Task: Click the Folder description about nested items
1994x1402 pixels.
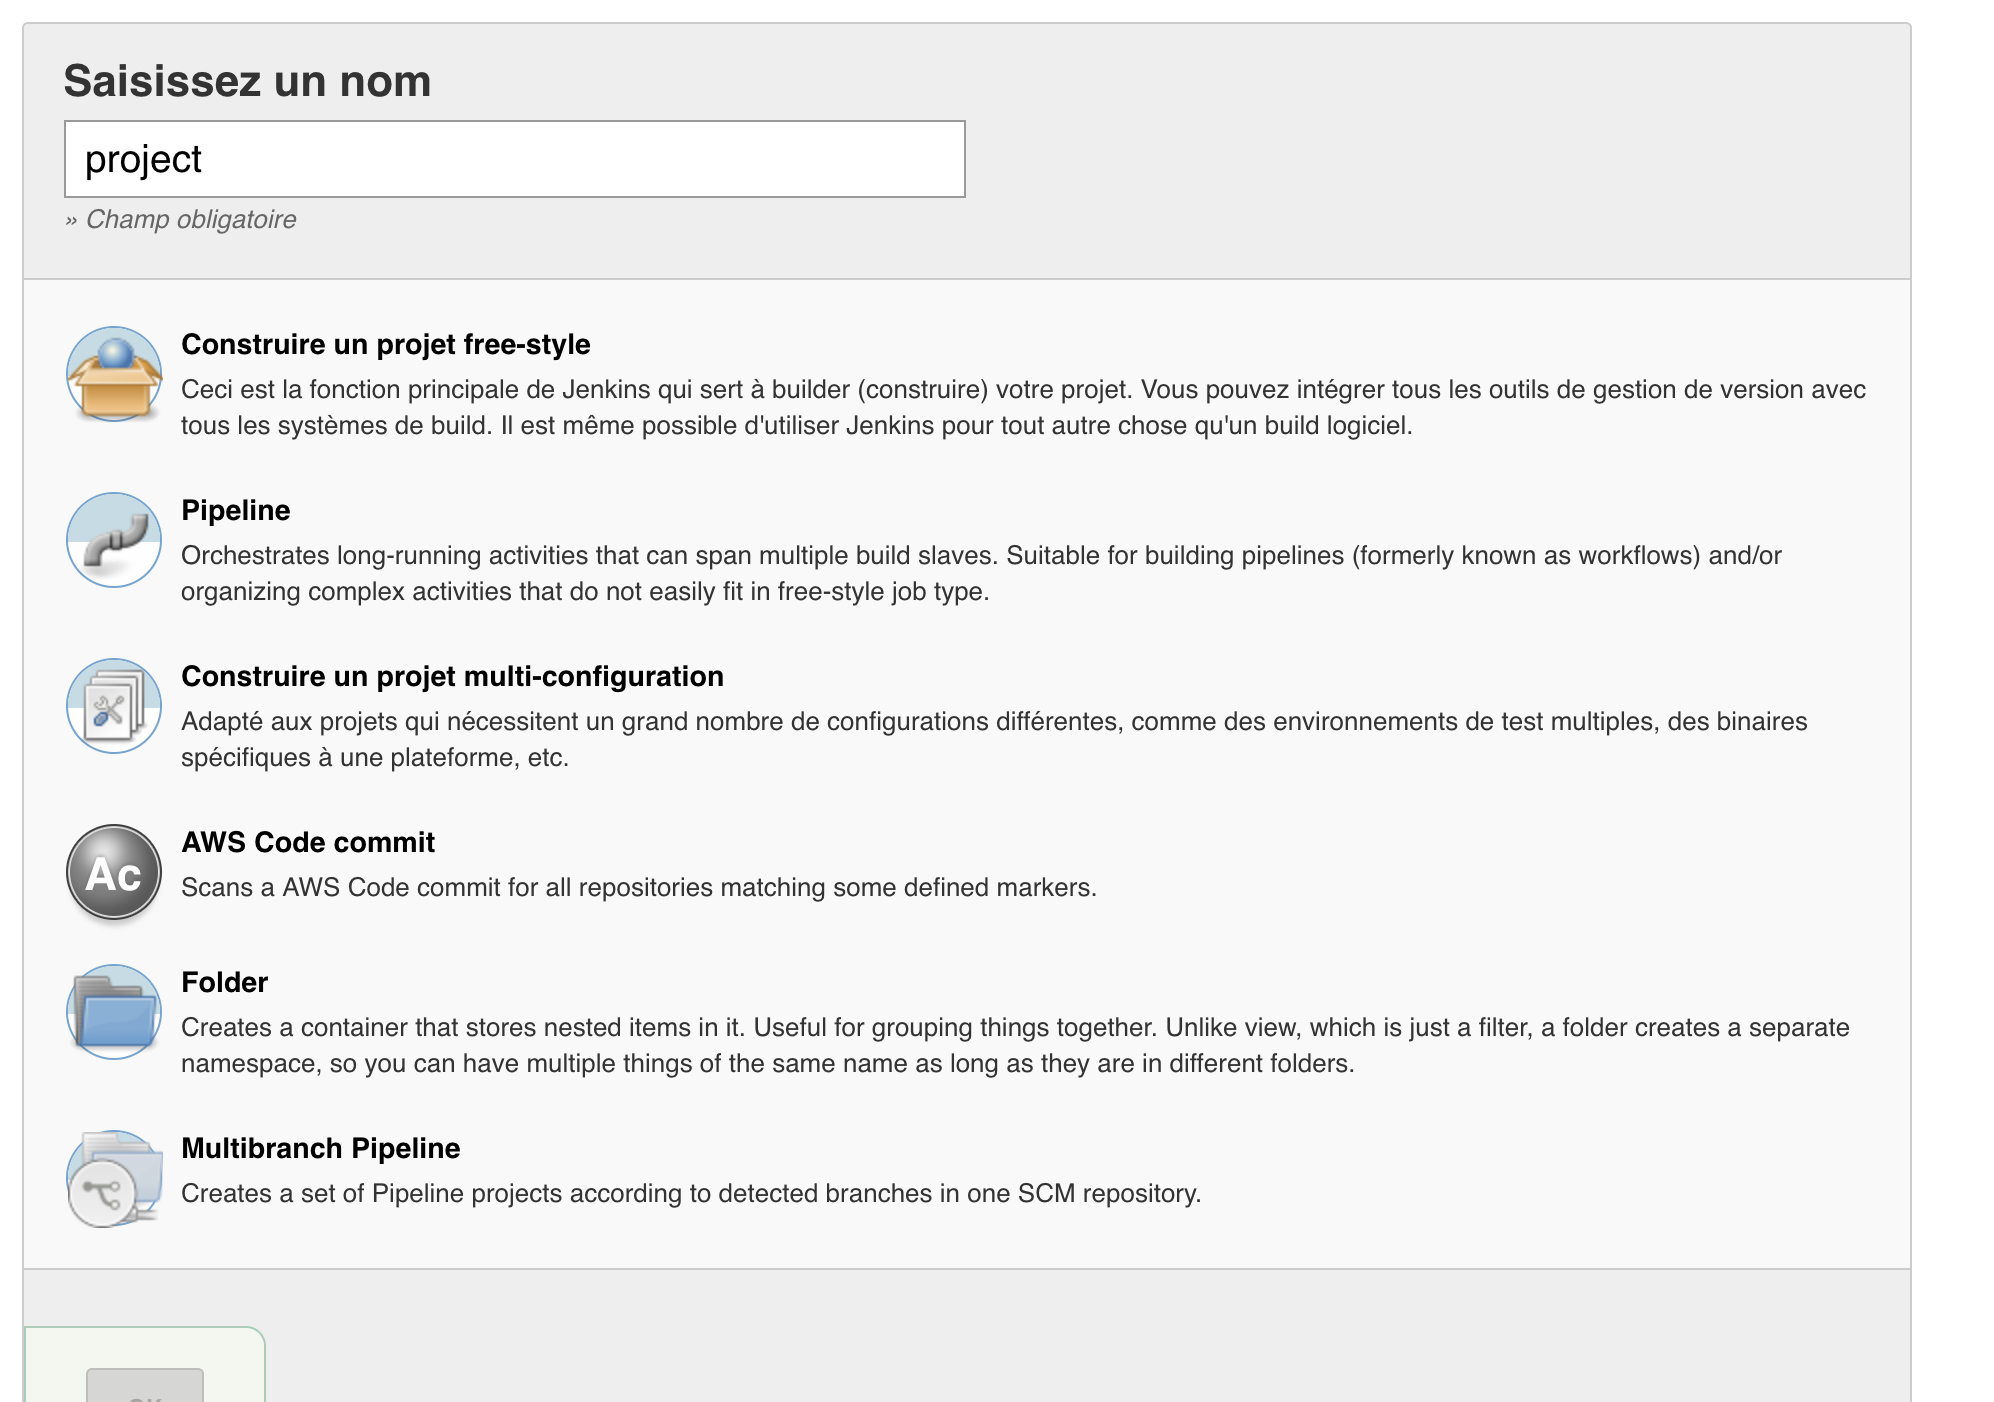Action: 1014,1045
